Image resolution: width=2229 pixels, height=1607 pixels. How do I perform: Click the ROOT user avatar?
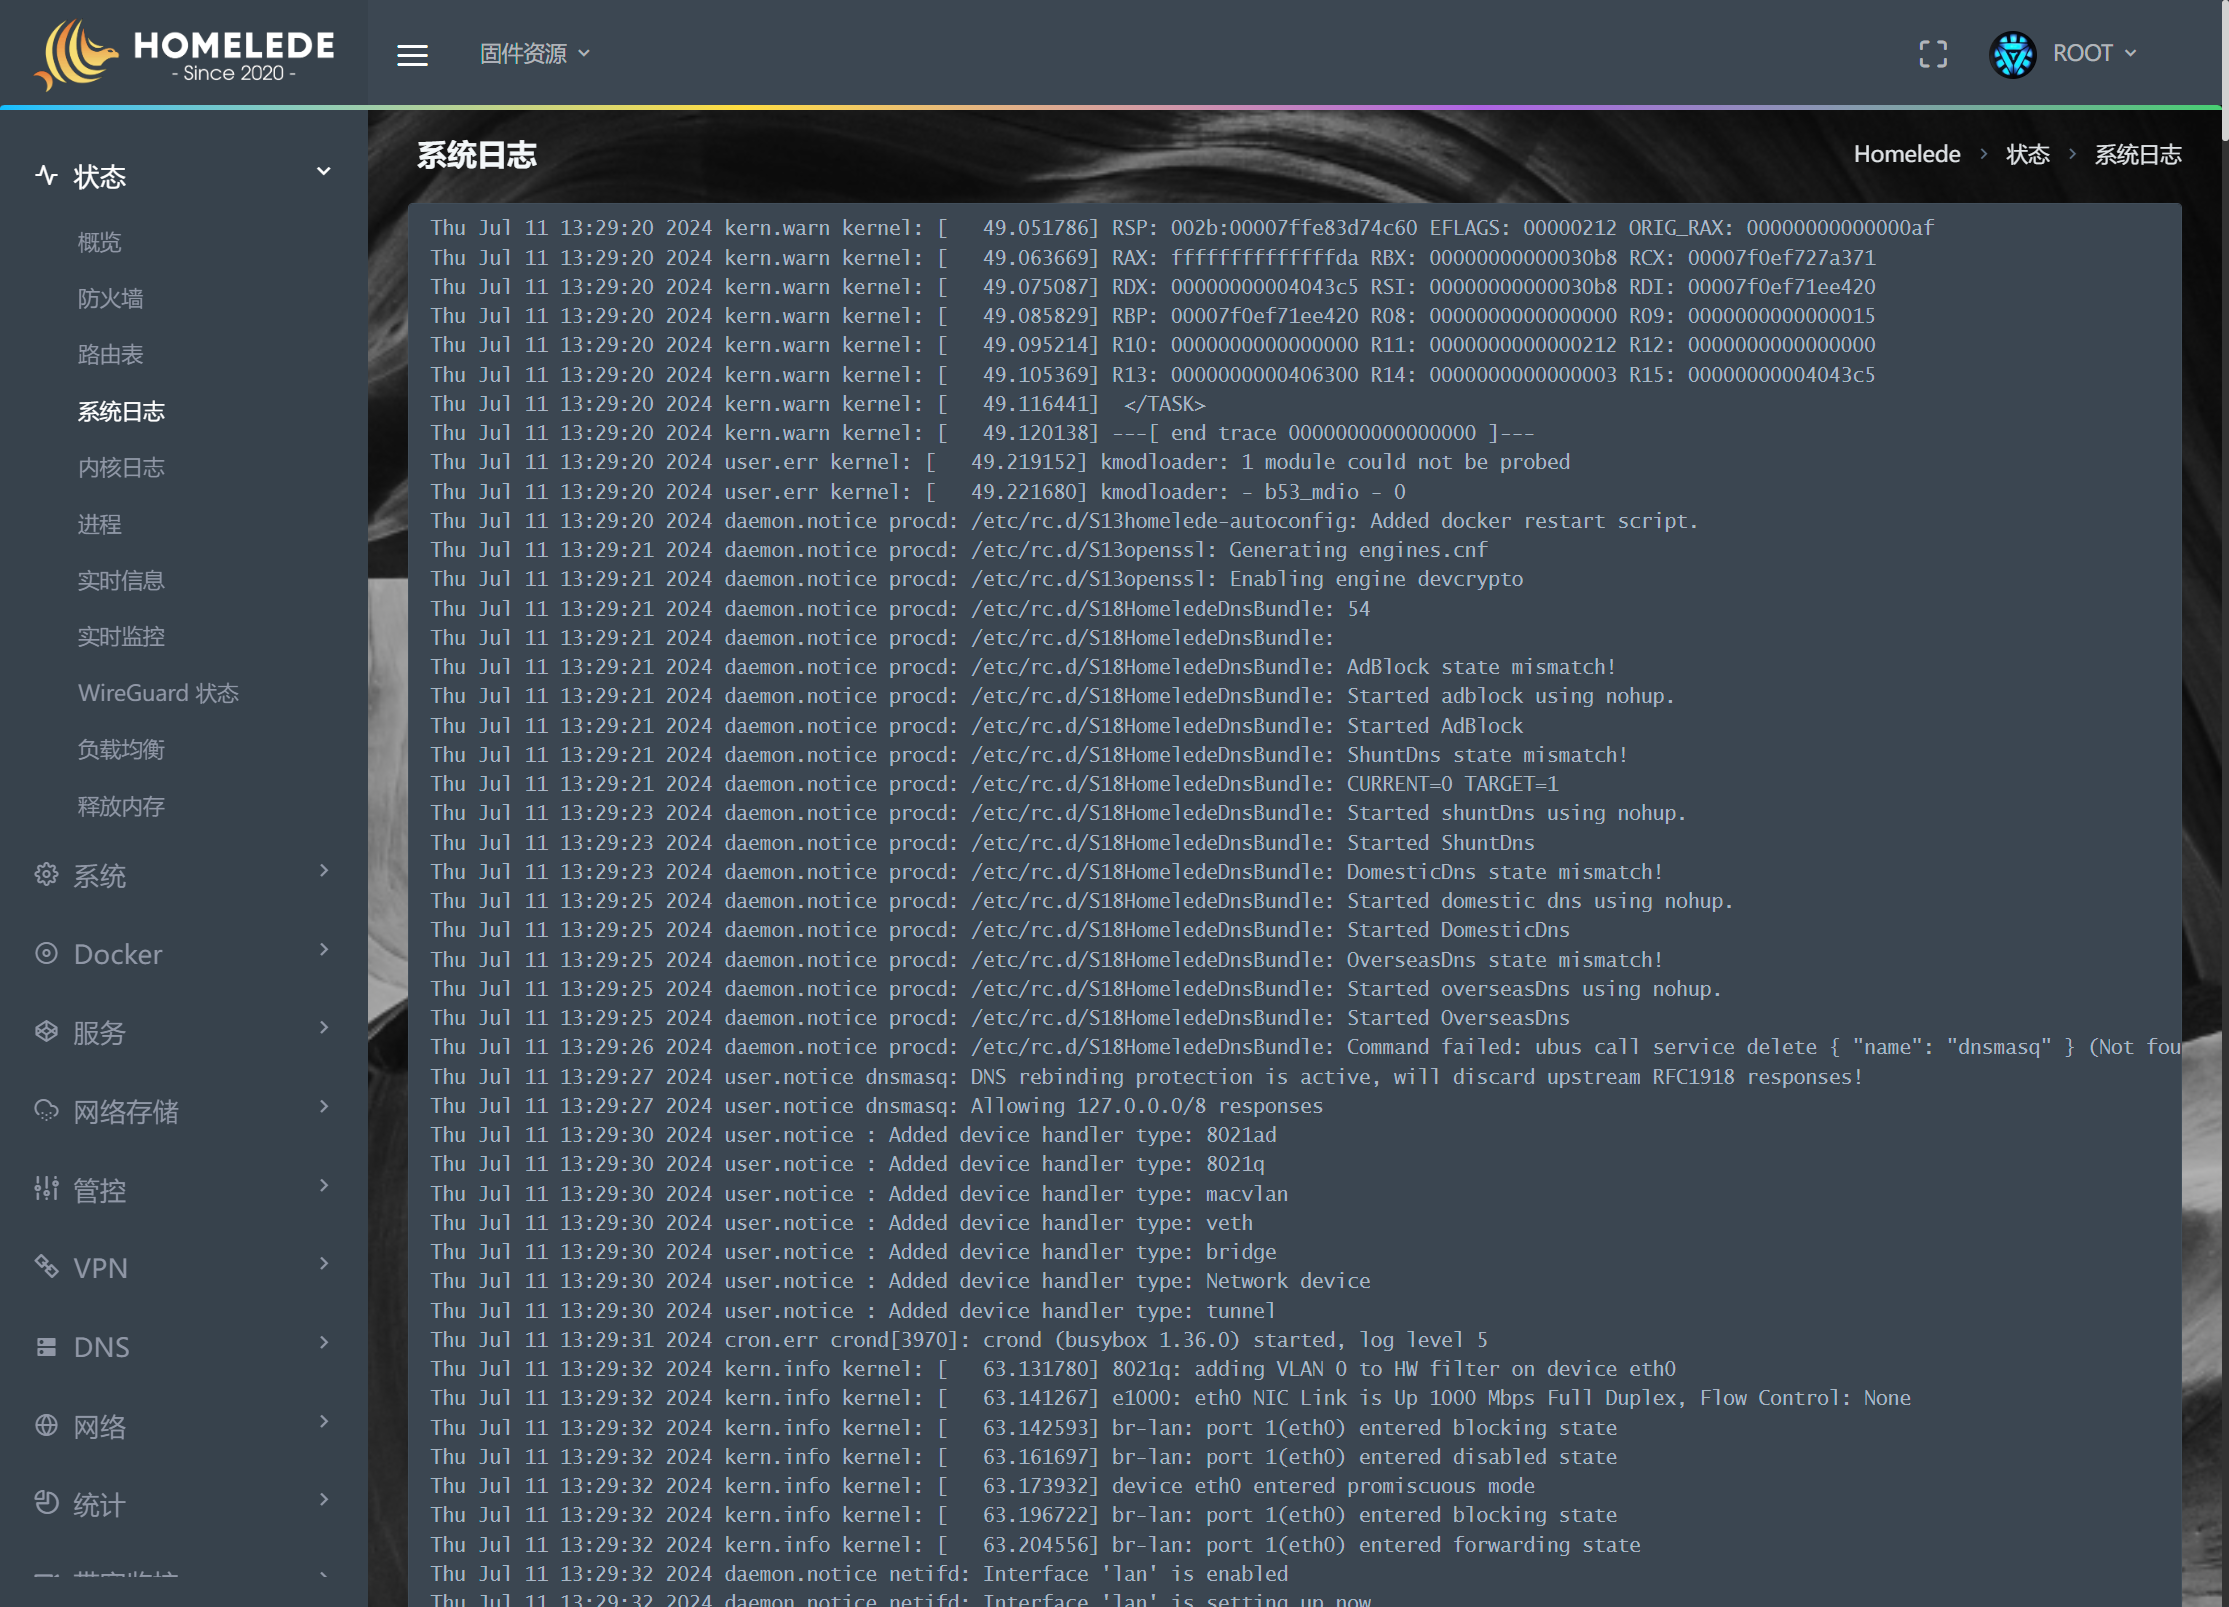[2012, 54]
